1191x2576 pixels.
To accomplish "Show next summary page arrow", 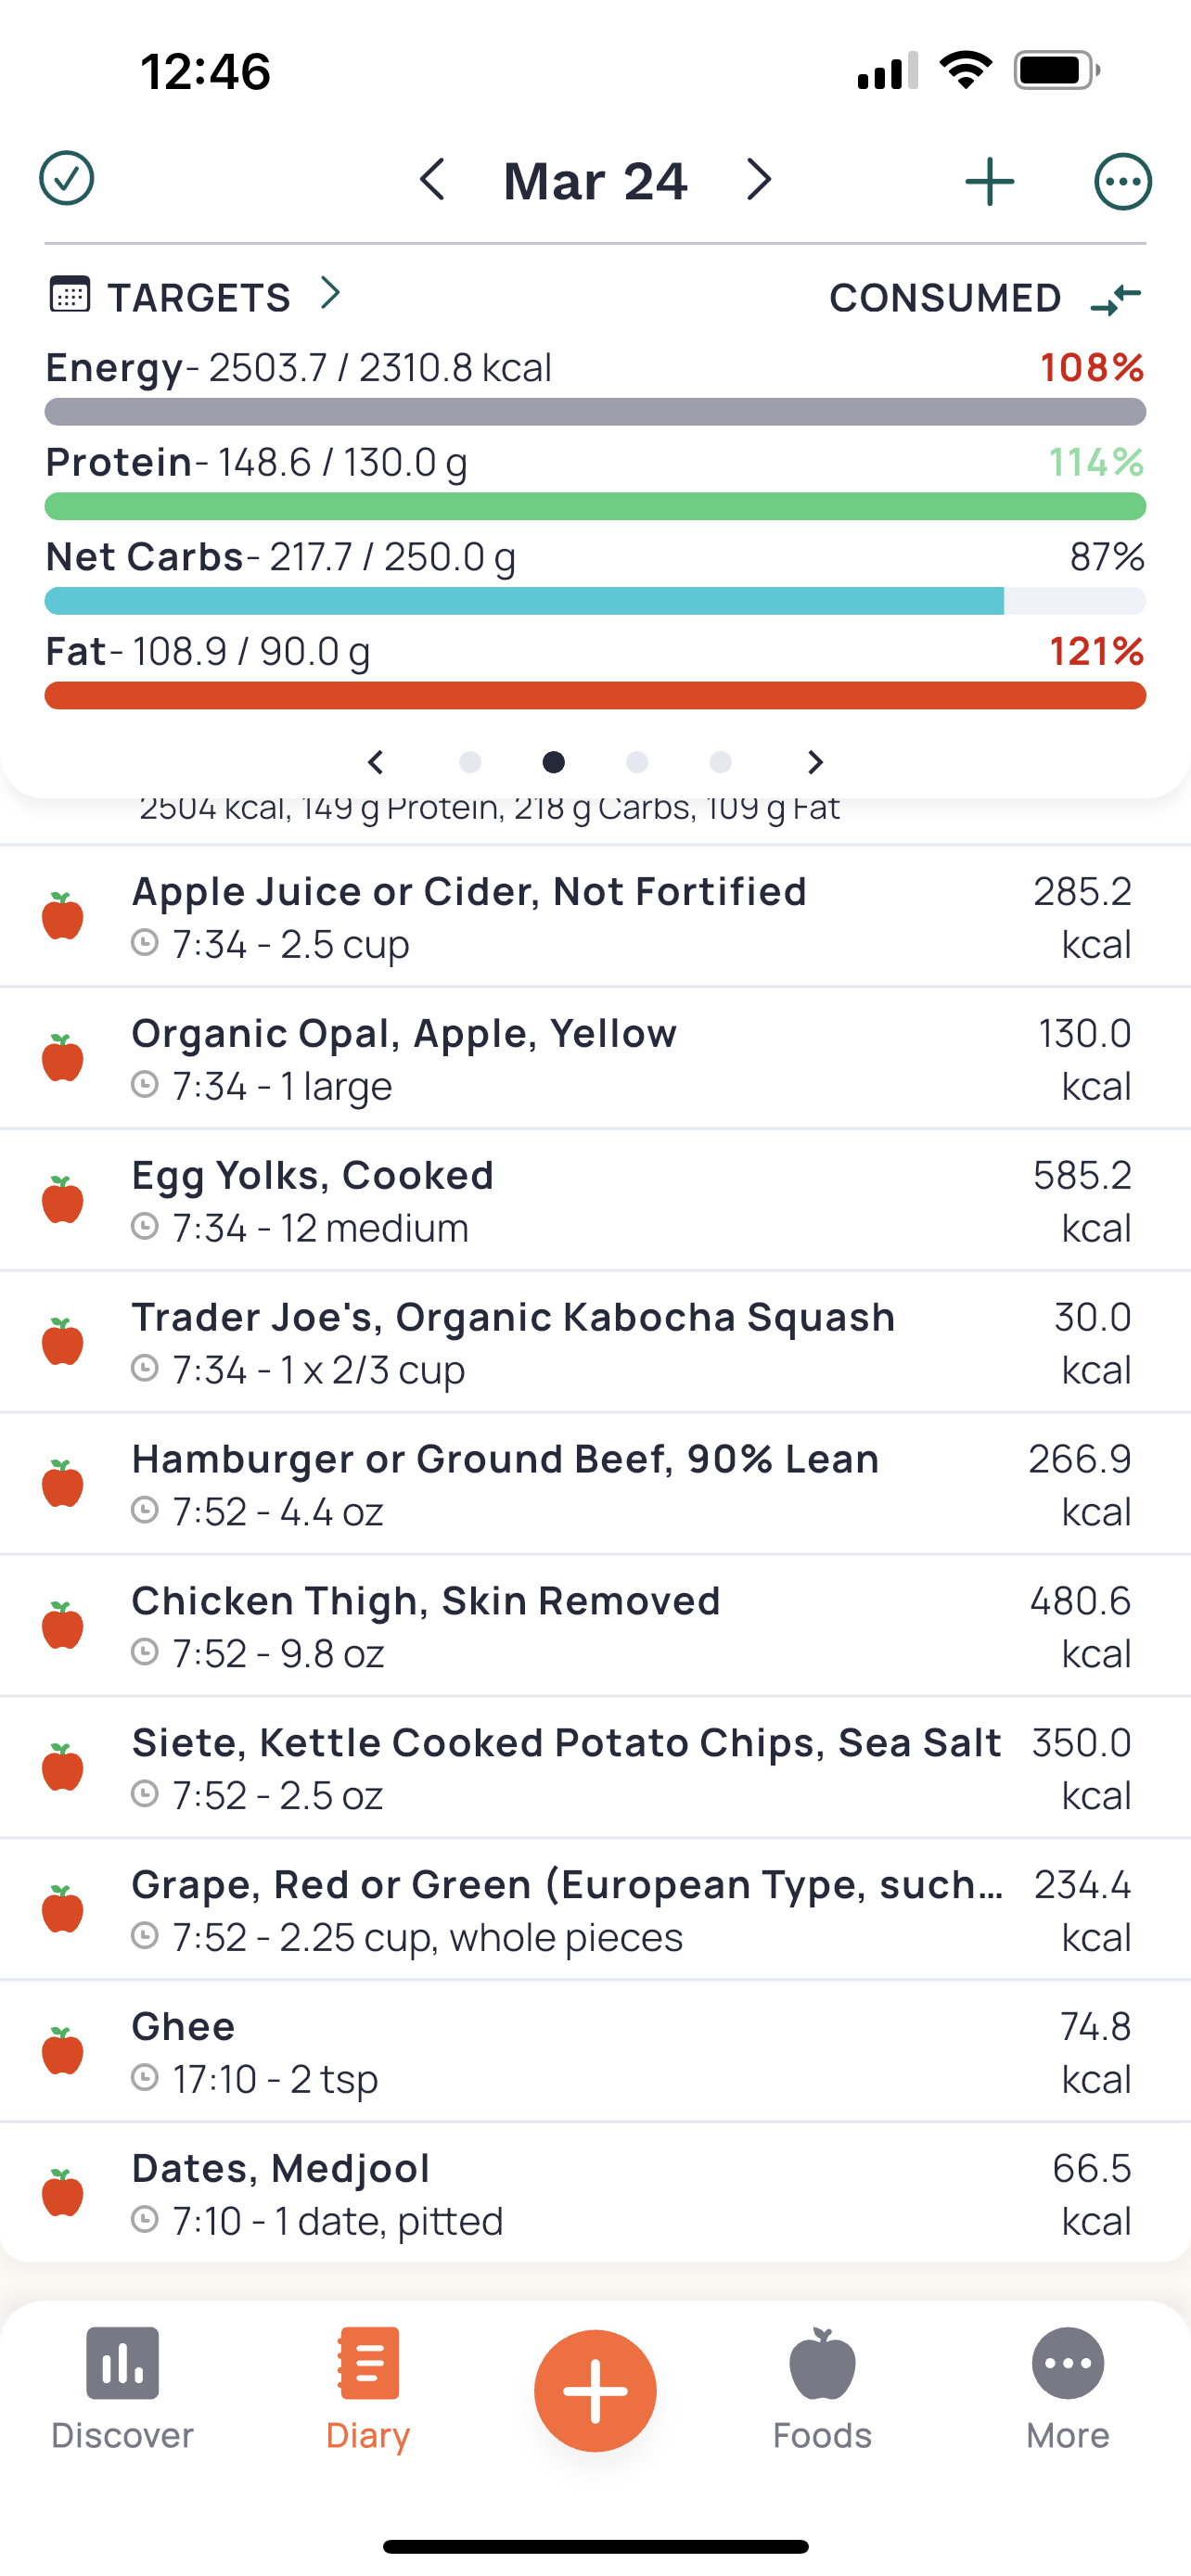I will (815, 763).
